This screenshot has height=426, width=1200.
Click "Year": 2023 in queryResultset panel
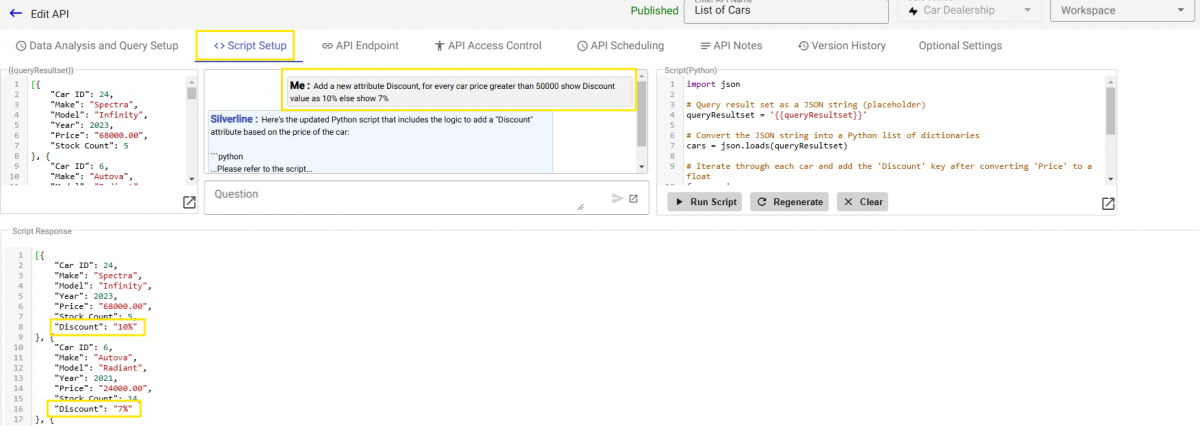[x=79, y=125]
